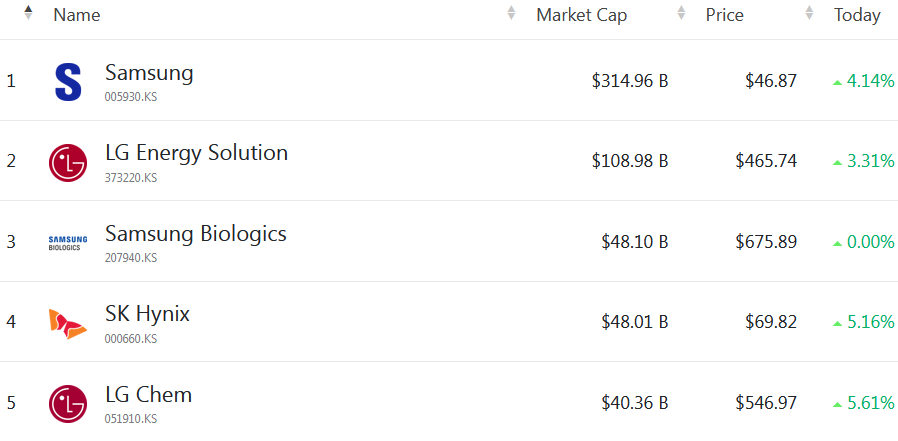
Task: Go to SK Hynix company page
Action: coord(147,314)
